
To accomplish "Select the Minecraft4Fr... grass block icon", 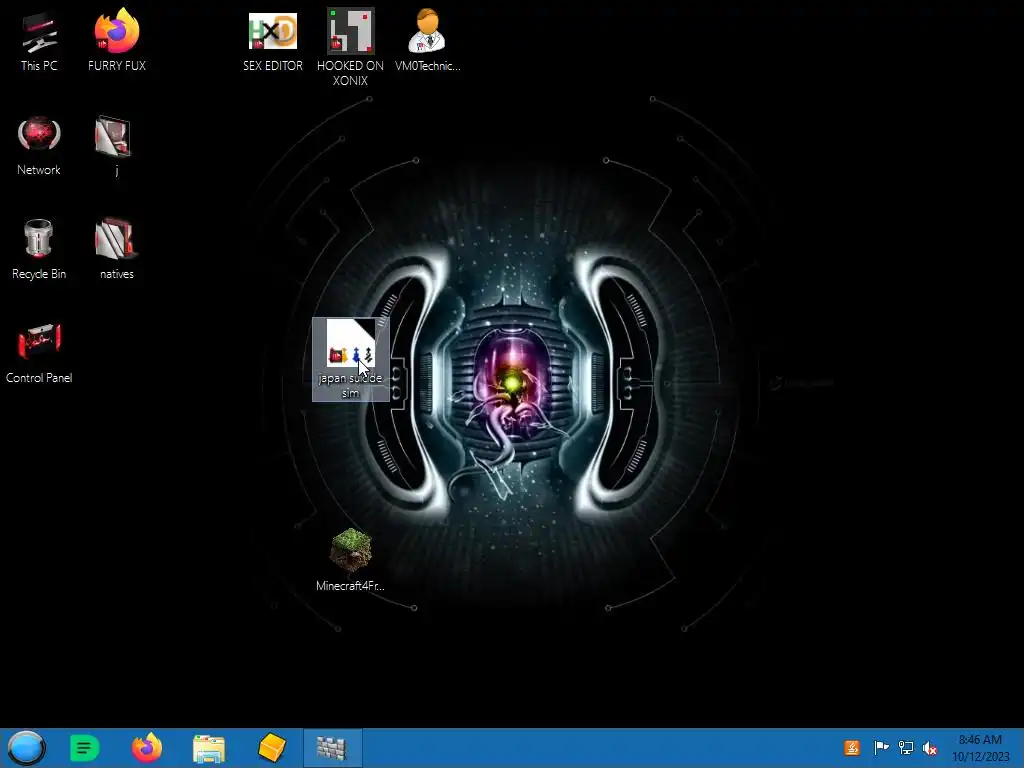I will (350, 560).
